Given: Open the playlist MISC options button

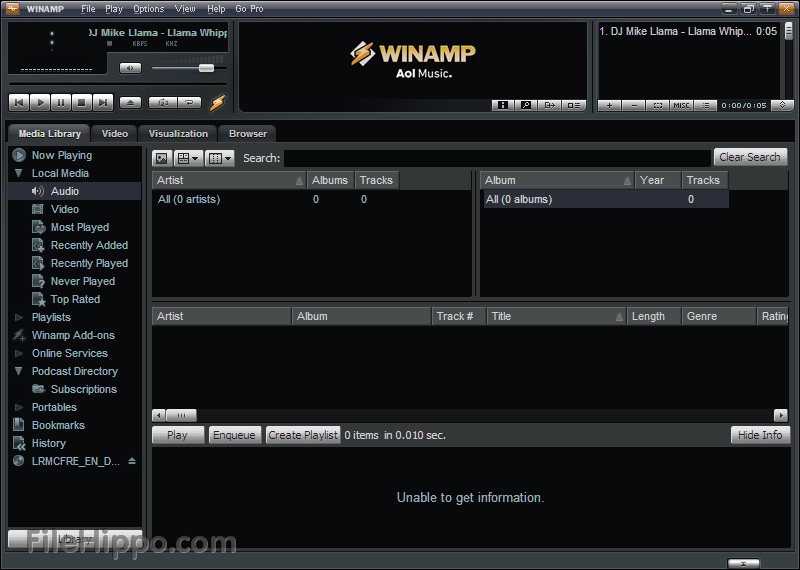Looking at the screenshot, I should (681, 105).
